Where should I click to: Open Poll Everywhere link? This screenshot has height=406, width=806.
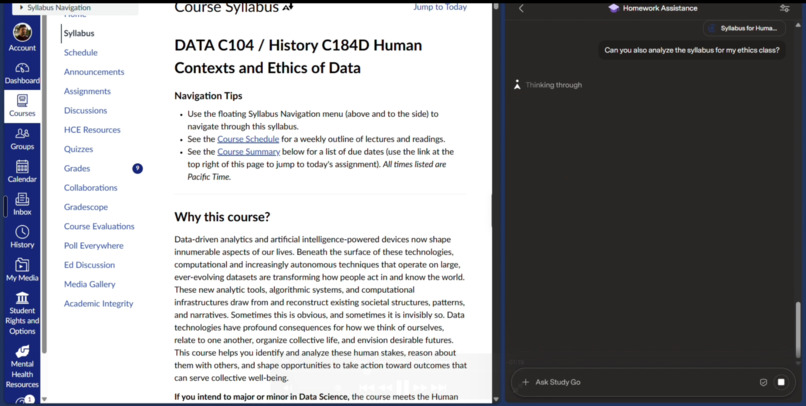coord(94,246)
